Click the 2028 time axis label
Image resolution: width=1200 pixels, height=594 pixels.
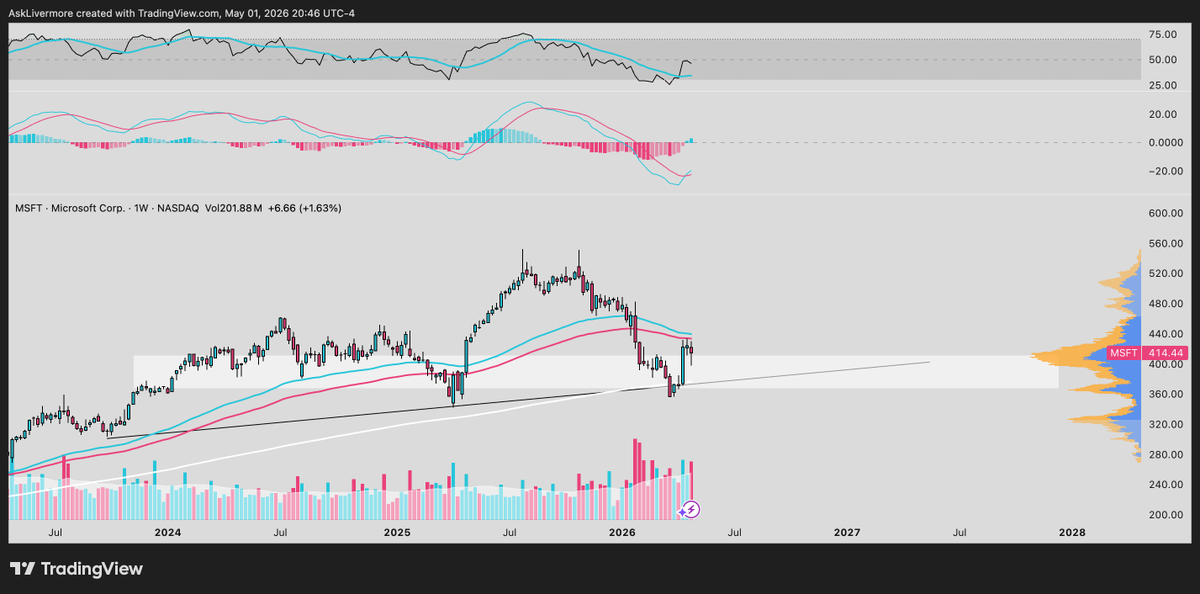click(1071, 533)
